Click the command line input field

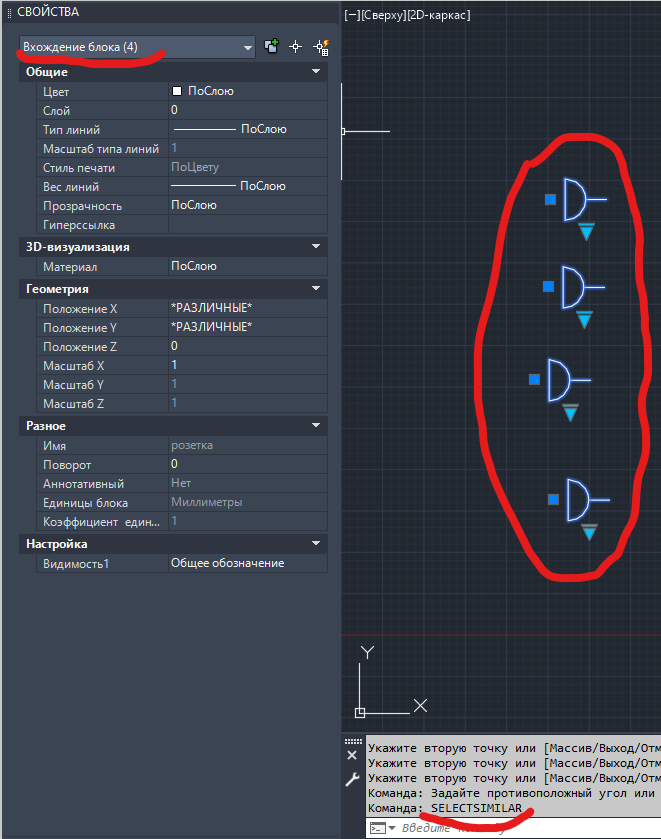tap(530, 828)
